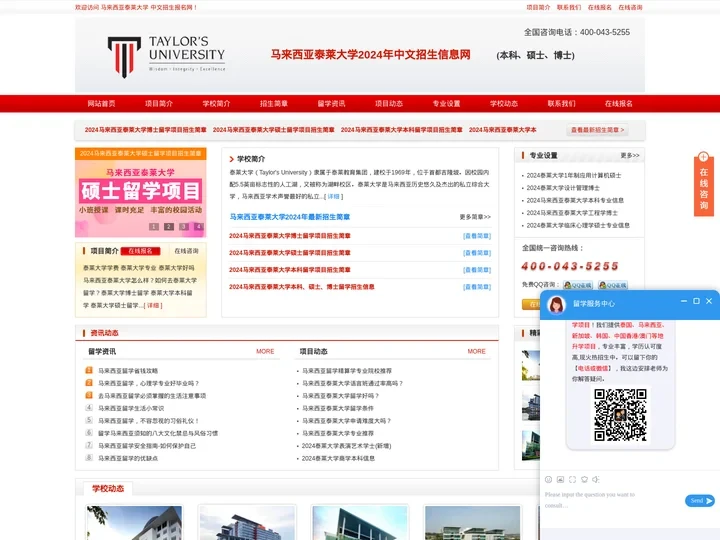Screen dimensions: 720x540
Task: Open 马来西亚泰莱大学2024年最新招生简章 heading link
Action: click(x=290, y=217)
